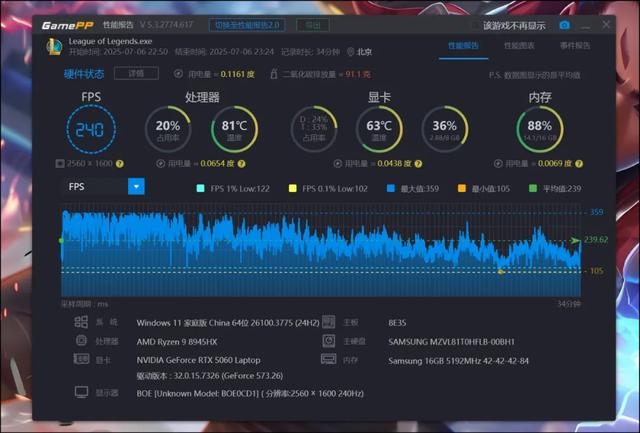Click 硬件状态 heading

84,74
